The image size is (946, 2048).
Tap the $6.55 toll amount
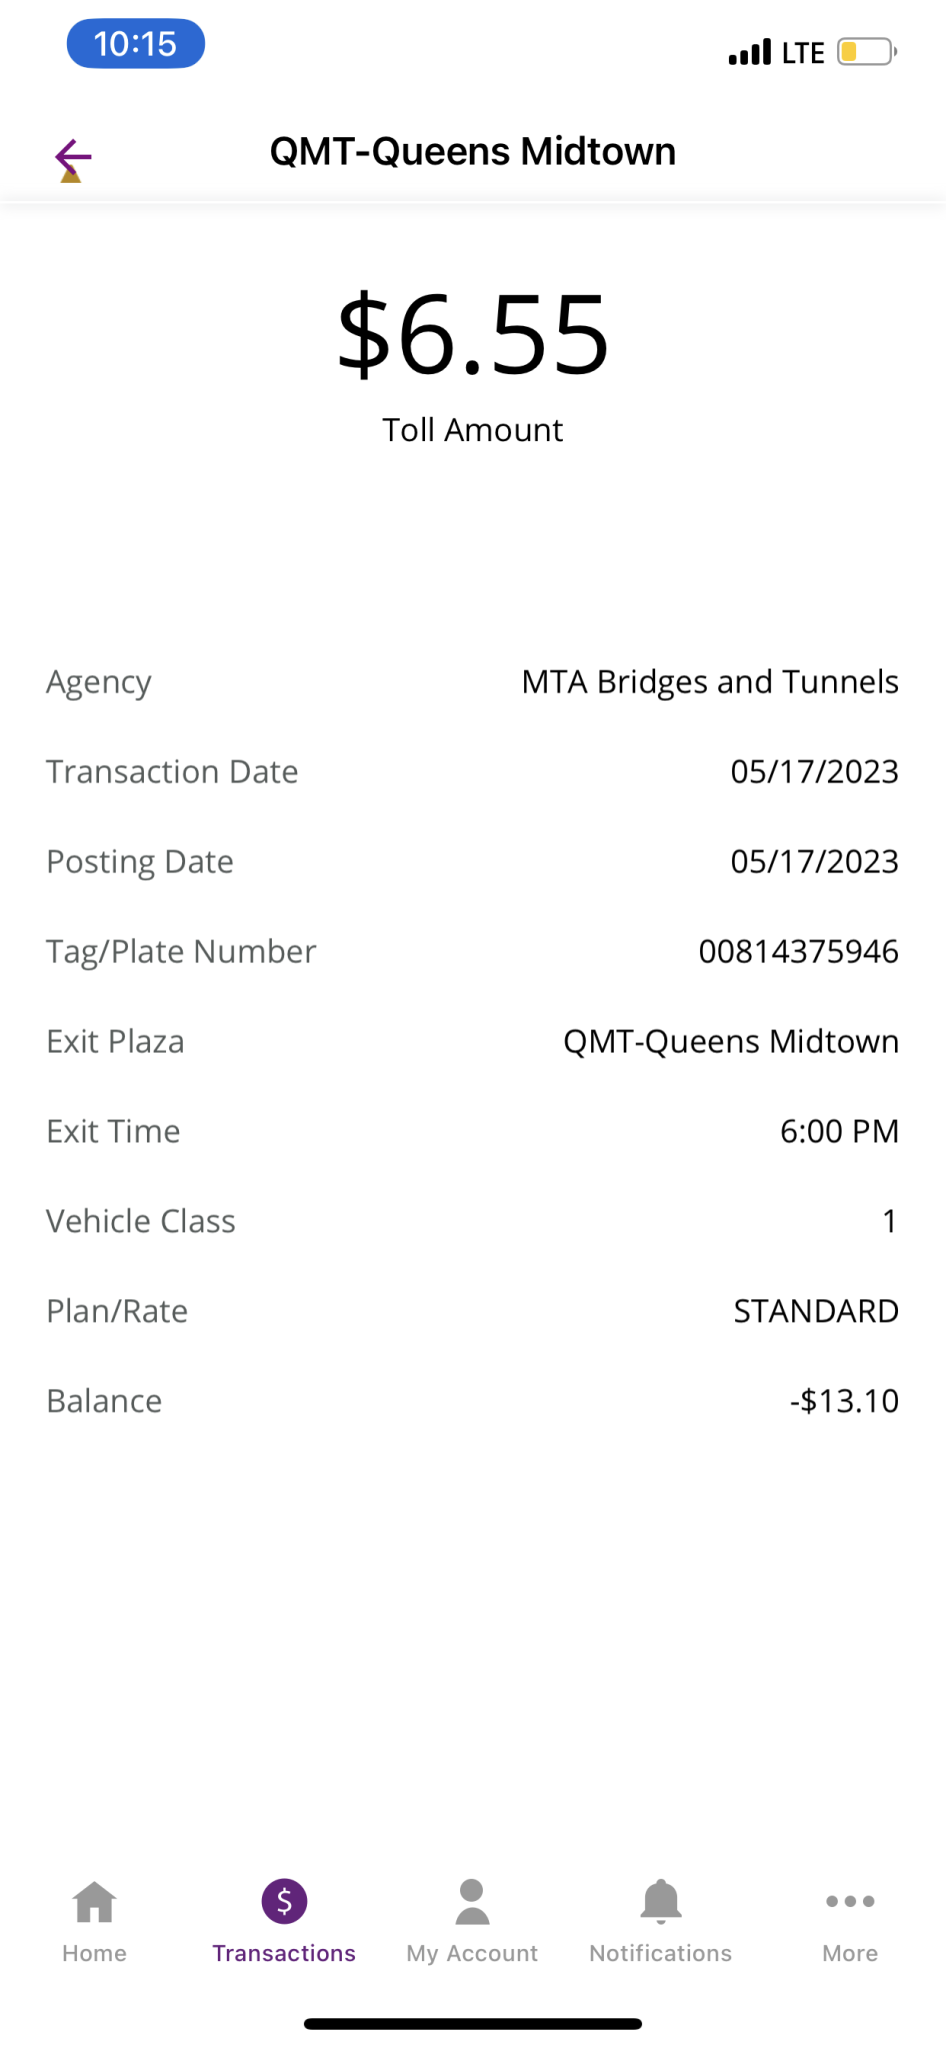[473, 335]
